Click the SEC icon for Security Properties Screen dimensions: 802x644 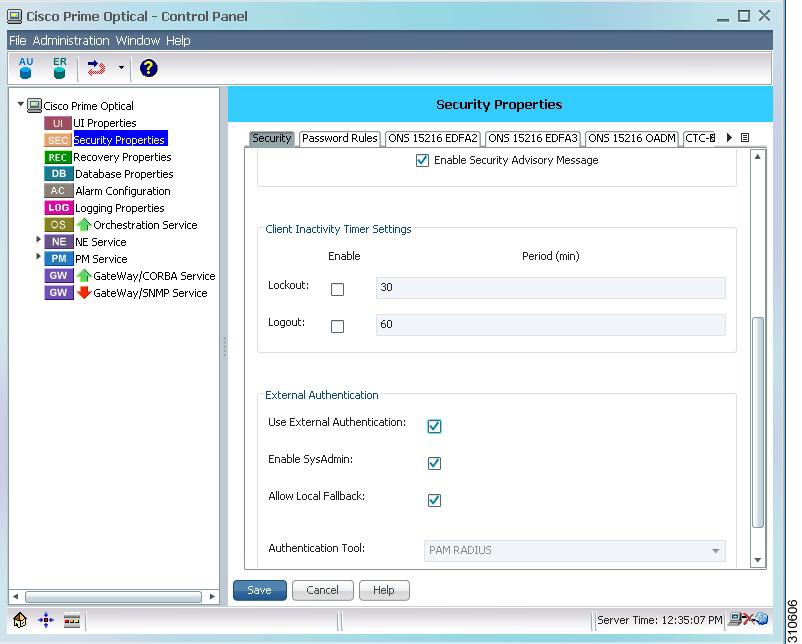click(58, 140)
